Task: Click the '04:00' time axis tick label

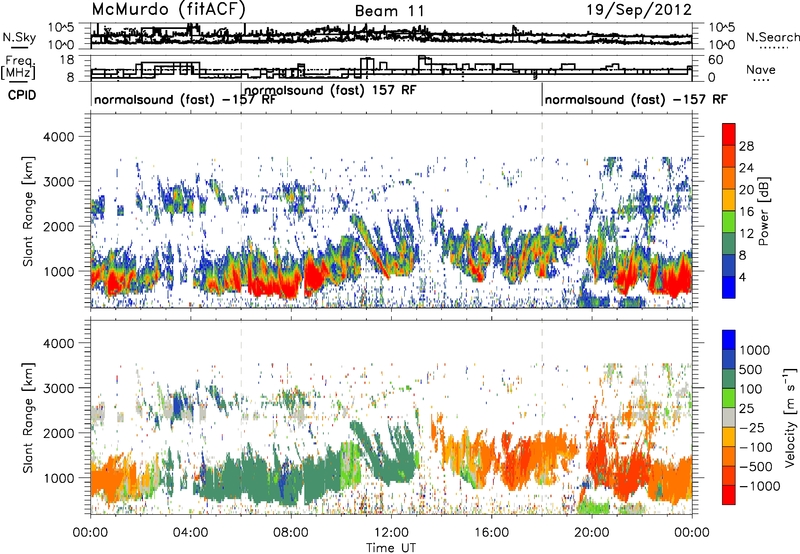Action: [x=190, y=533]
